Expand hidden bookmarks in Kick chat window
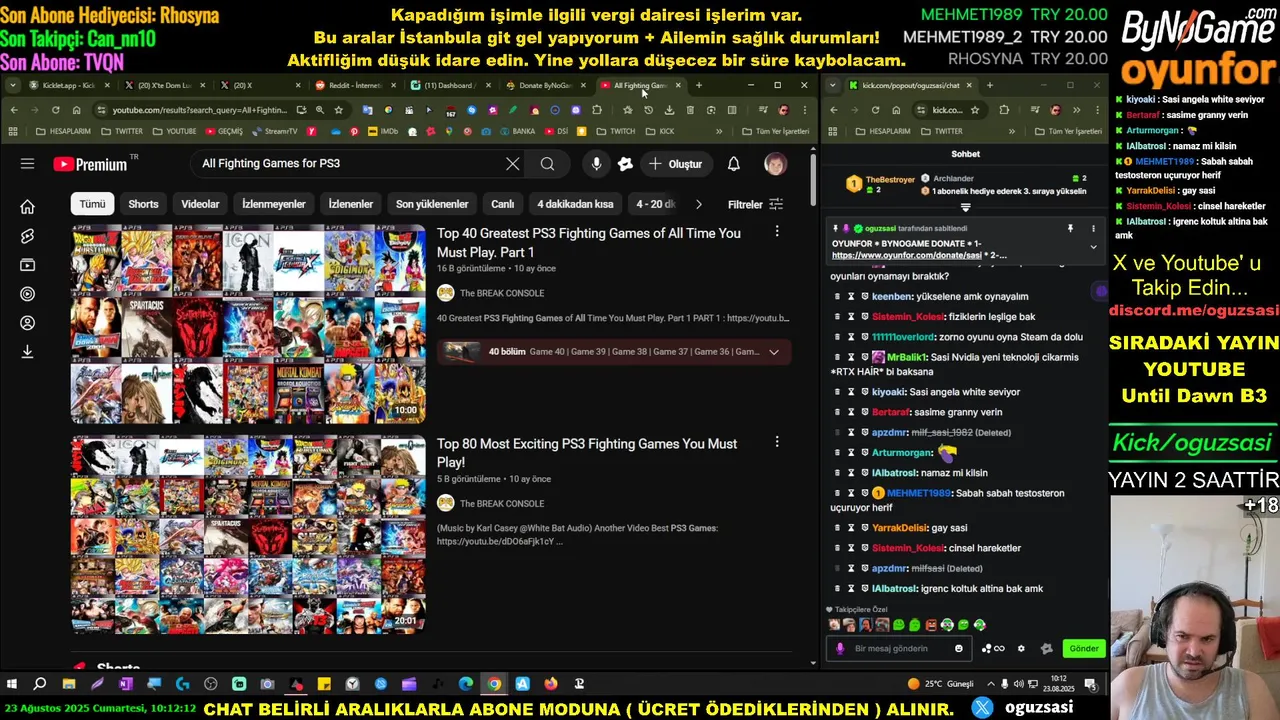Image resolution: width=1280 pixels, height=720 pixels. point(1011,131)
